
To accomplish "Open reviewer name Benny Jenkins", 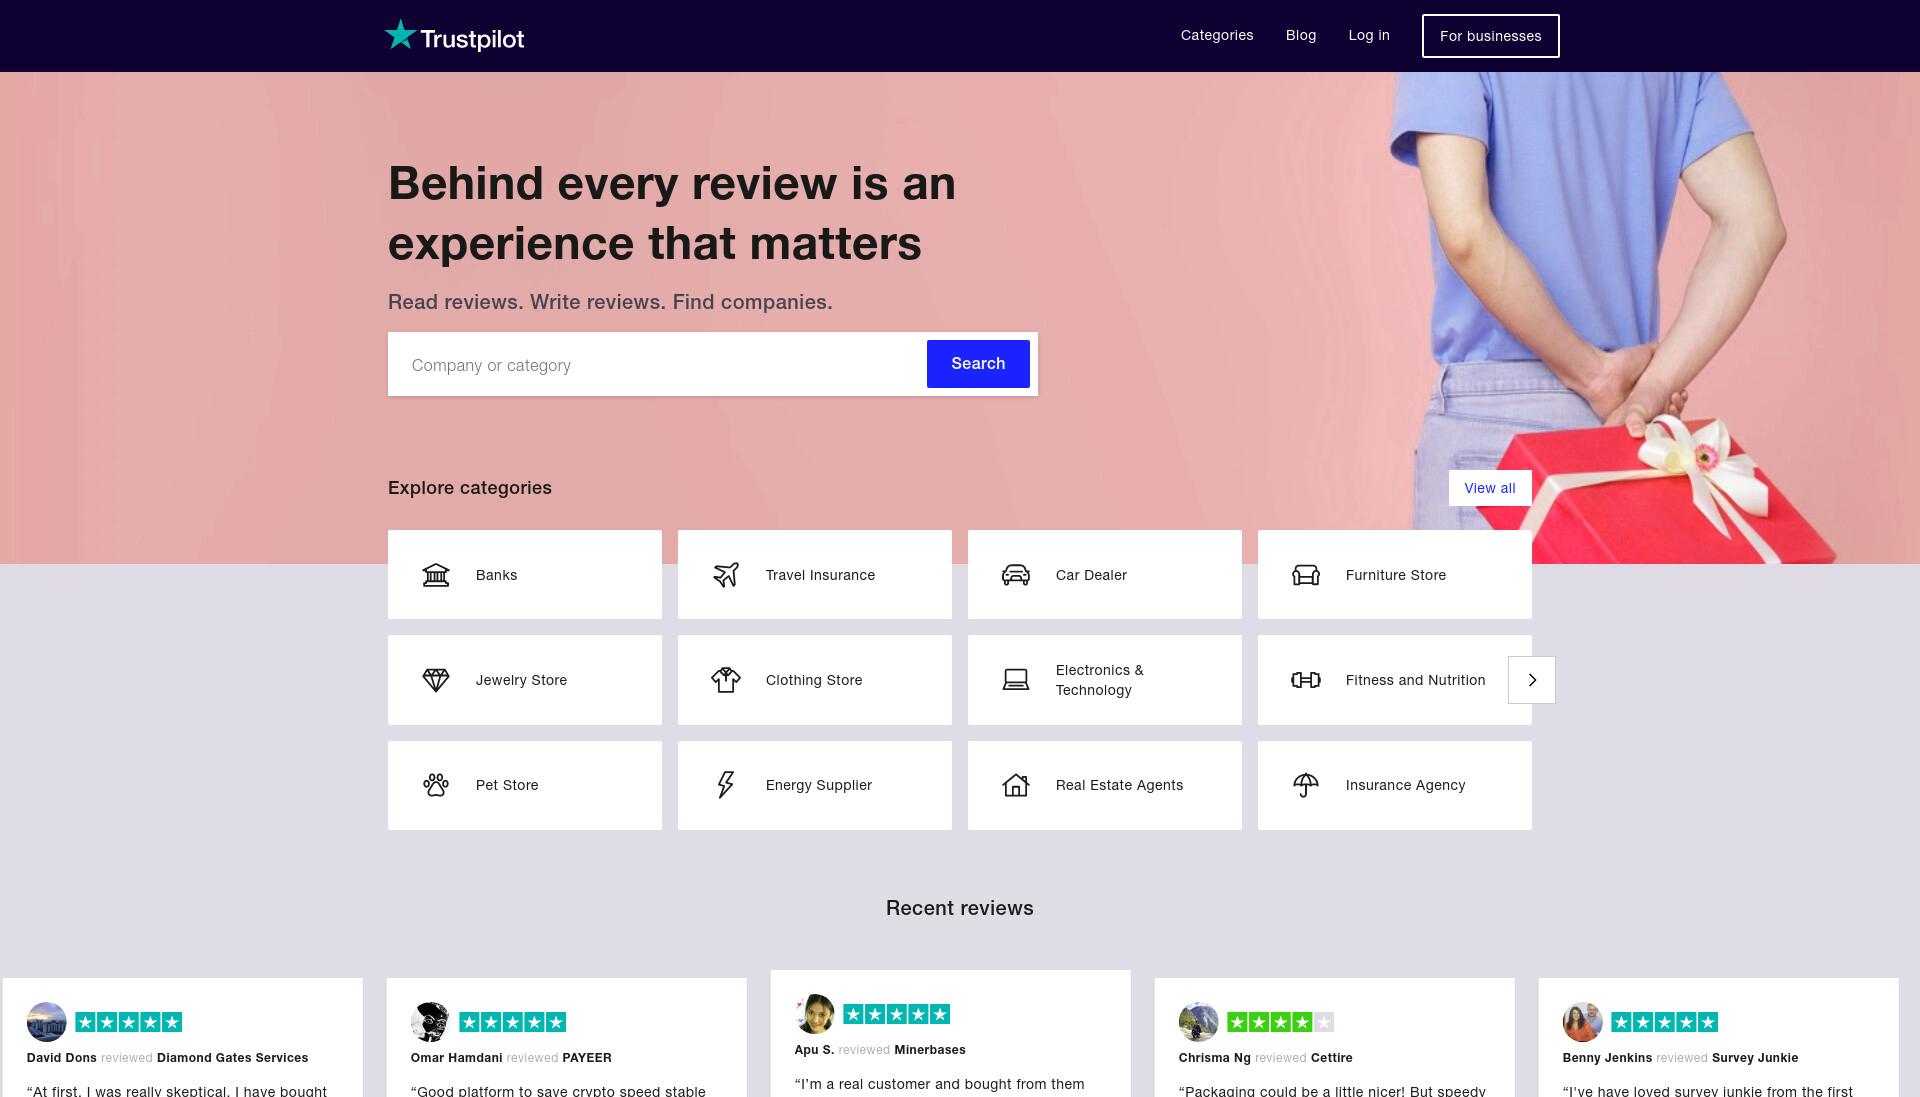I will pyautogui.click(x=1607, y=1058).
